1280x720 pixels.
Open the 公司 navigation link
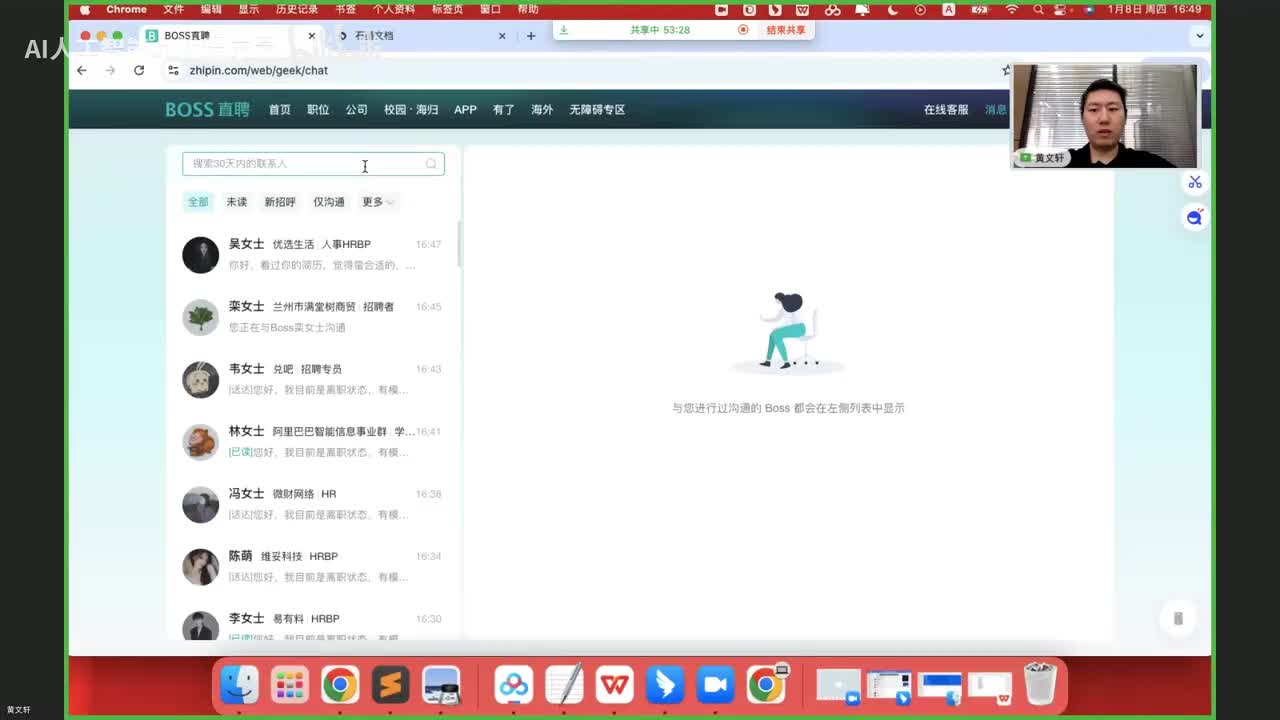[x=357, y=110]
